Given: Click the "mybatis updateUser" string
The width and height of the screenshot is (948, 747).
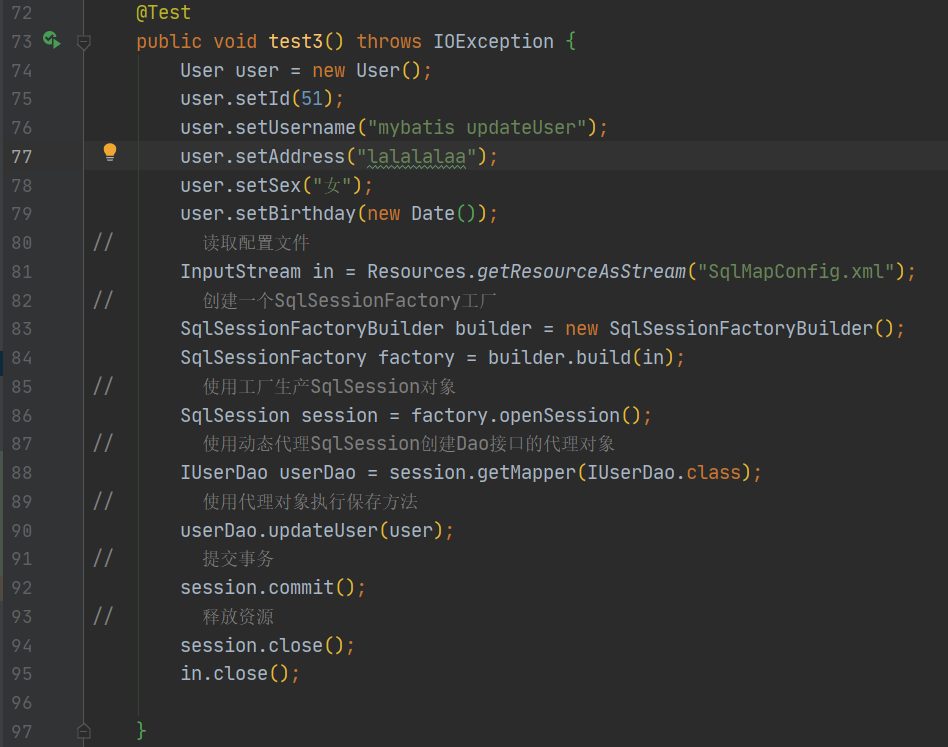Looking at the screenshot, I should coord(477,128).
